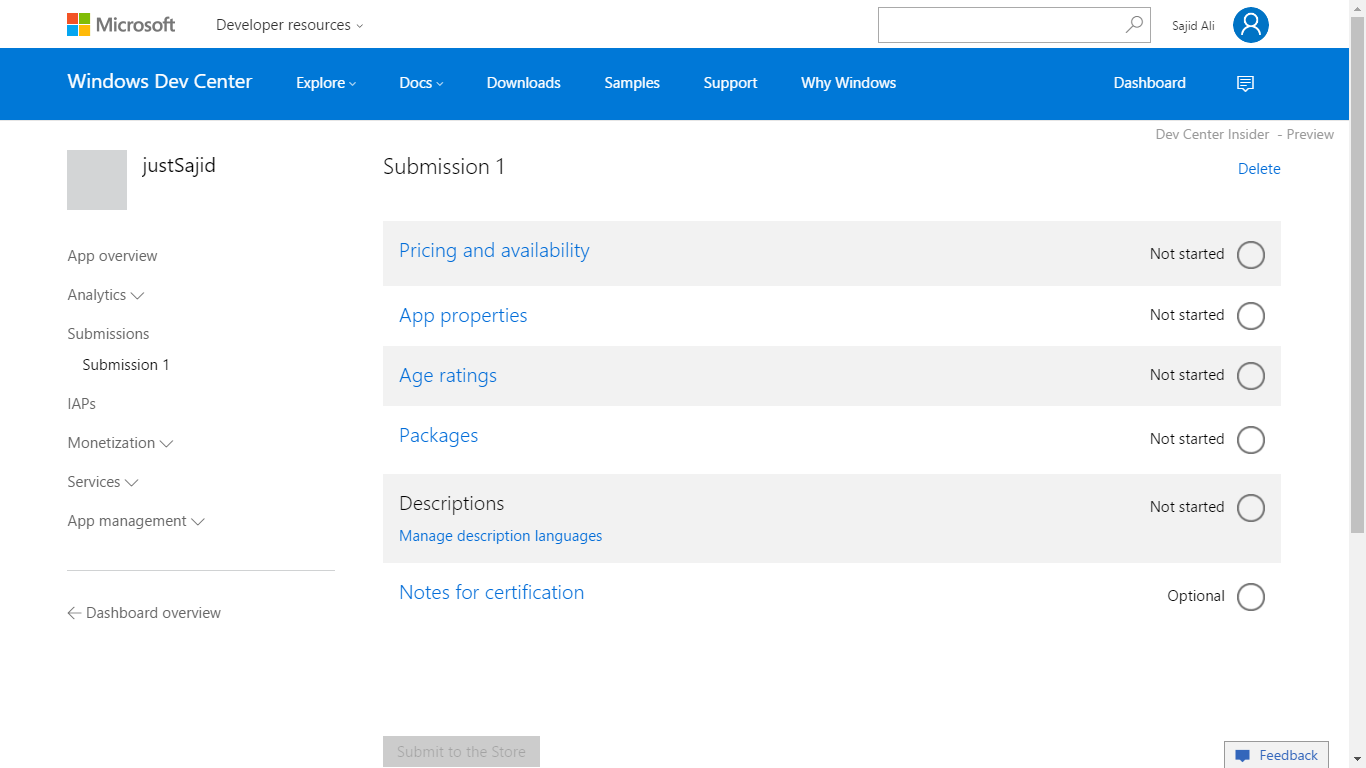Click the status circle for Age ratings
This screenshot has width=1366, height=768.
[1251, 376]
